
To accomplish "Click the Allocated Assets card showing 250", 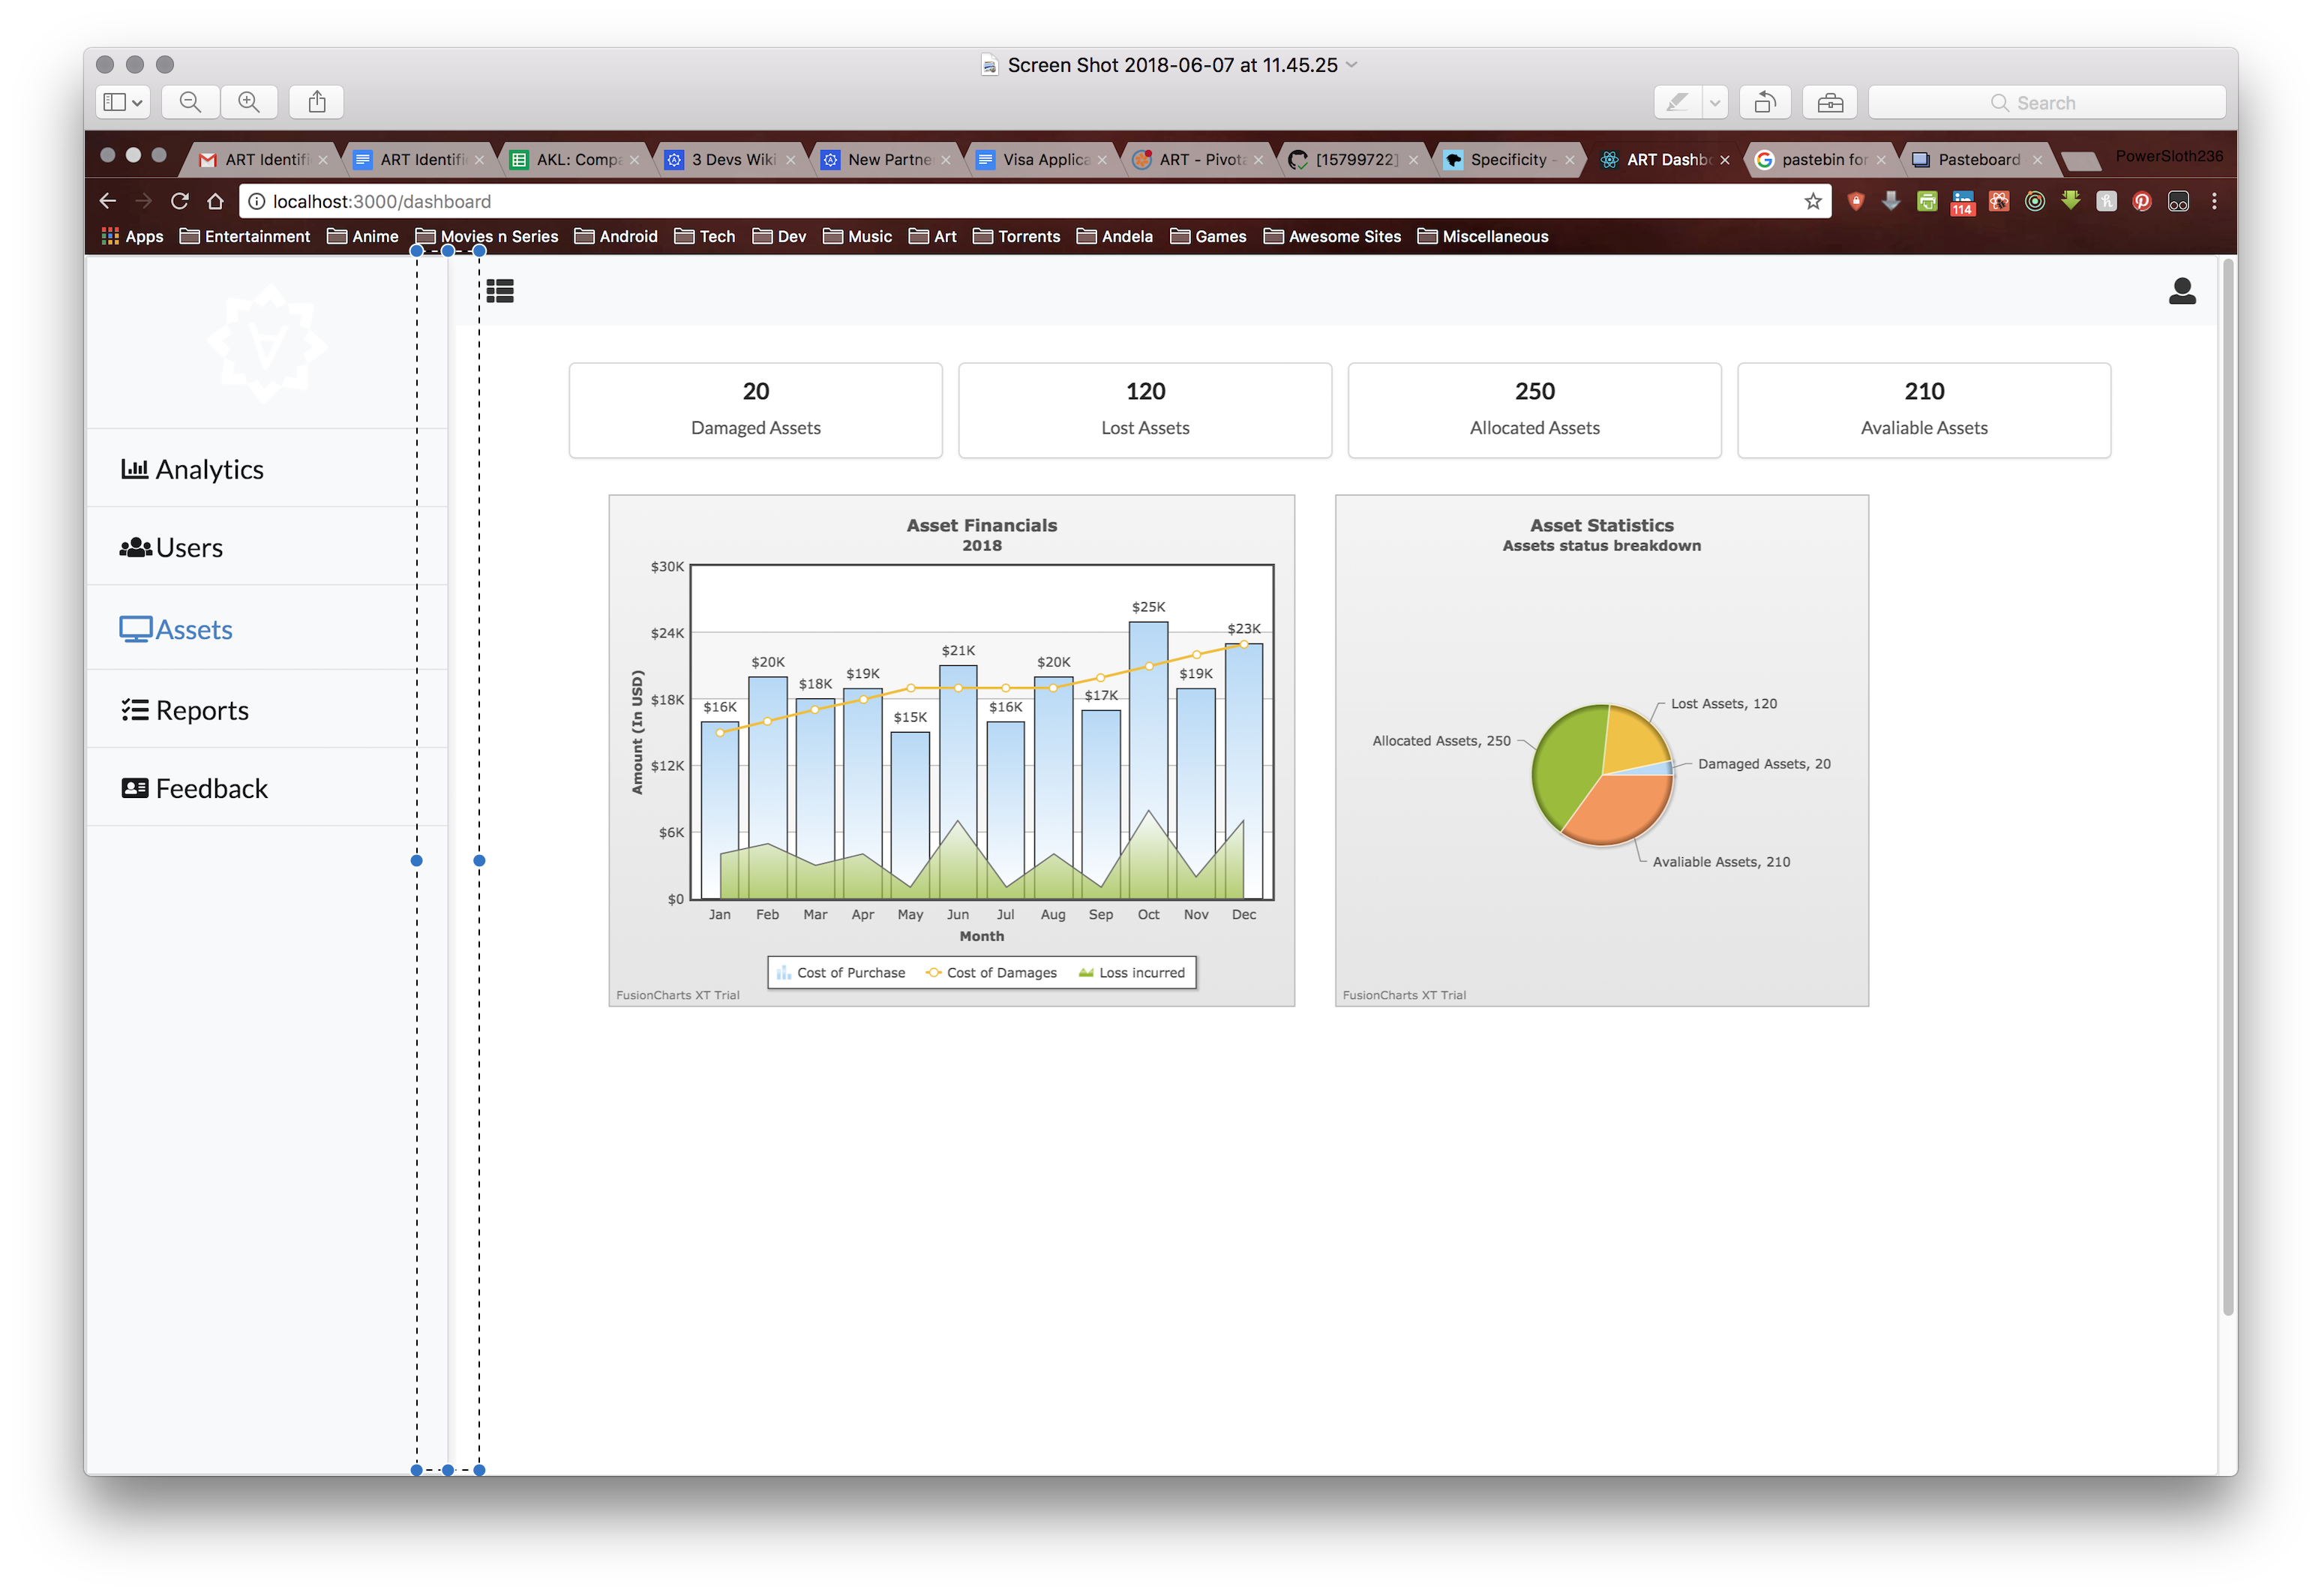I will (1534, 410).
